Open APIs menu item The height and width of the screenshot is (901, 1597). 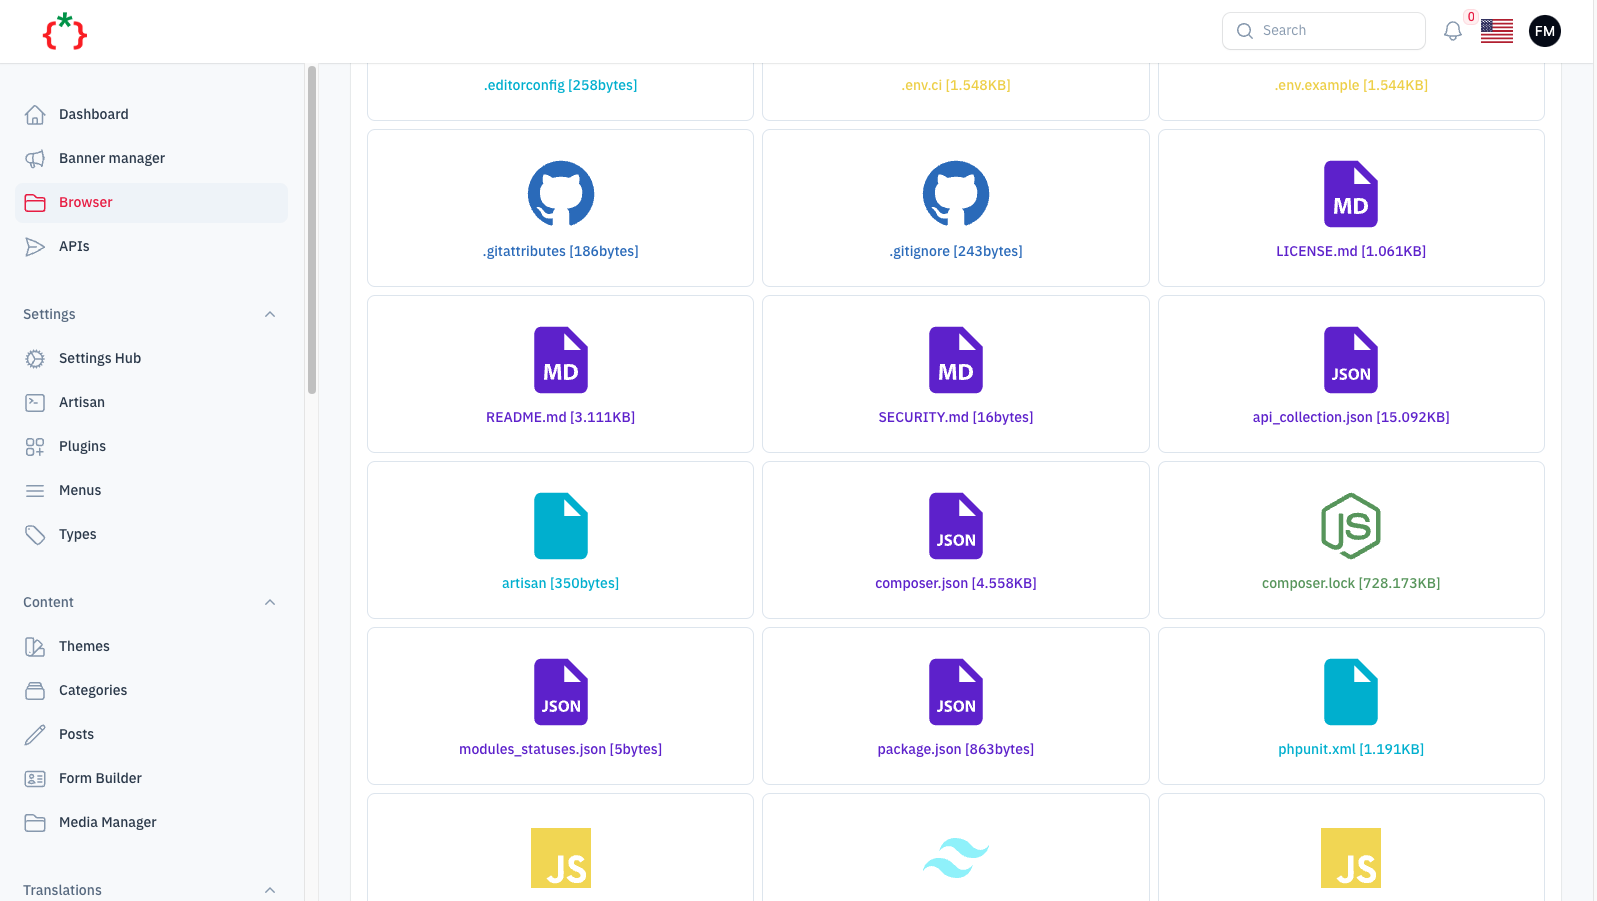151,246
